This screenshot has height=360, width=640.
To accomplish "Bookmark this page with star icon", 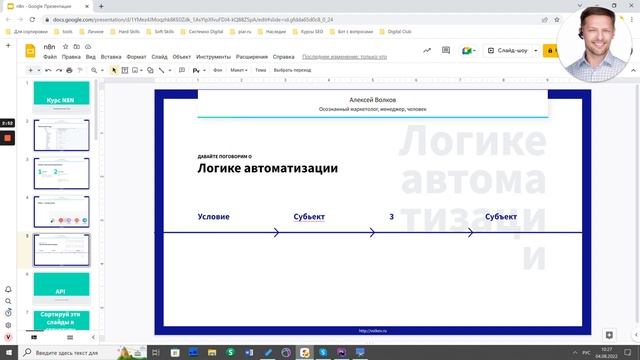I will (557, 20).
